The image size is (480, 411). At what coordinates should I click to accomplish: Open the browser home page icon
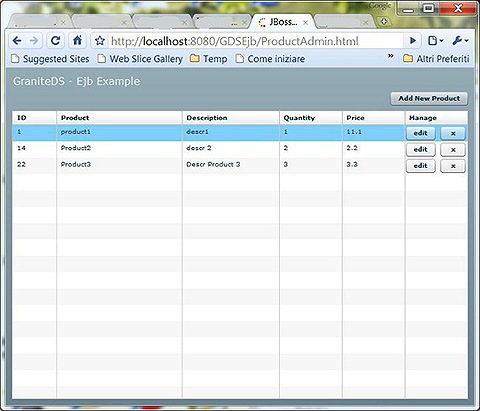coord(77,41)
